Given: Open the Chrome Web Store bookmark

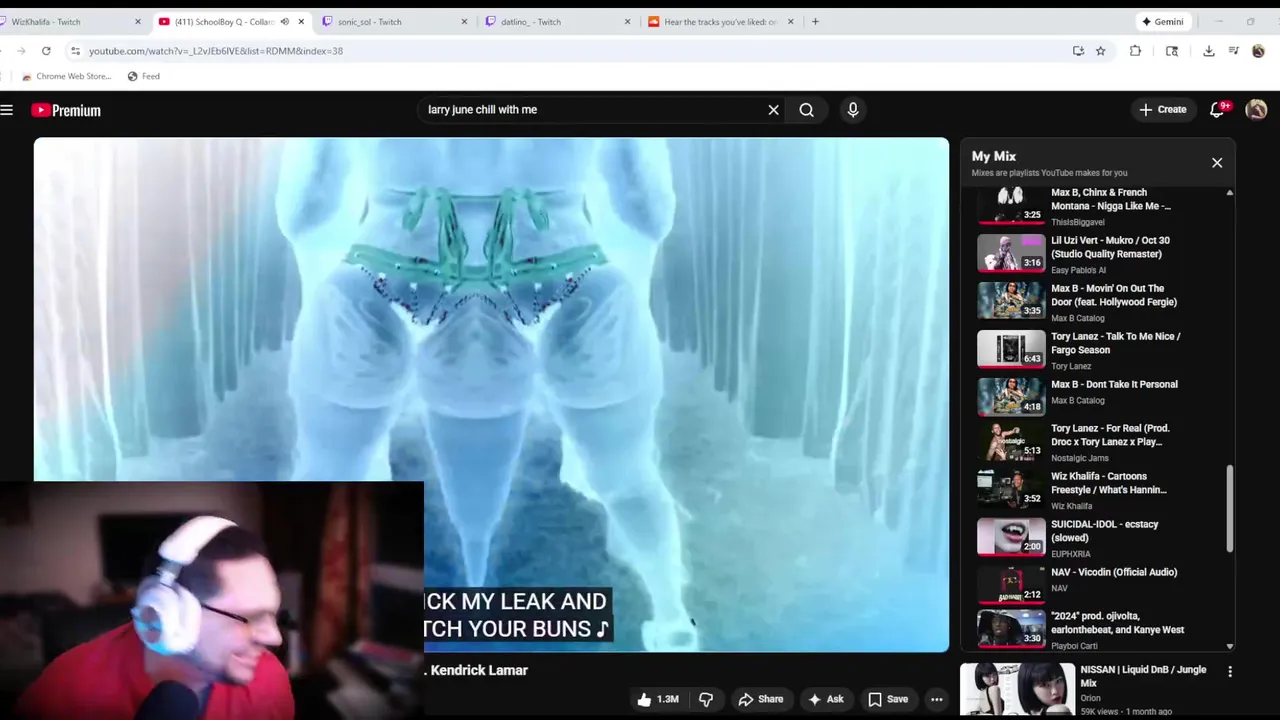Looking at the screenshot, I should coord(67,76).
